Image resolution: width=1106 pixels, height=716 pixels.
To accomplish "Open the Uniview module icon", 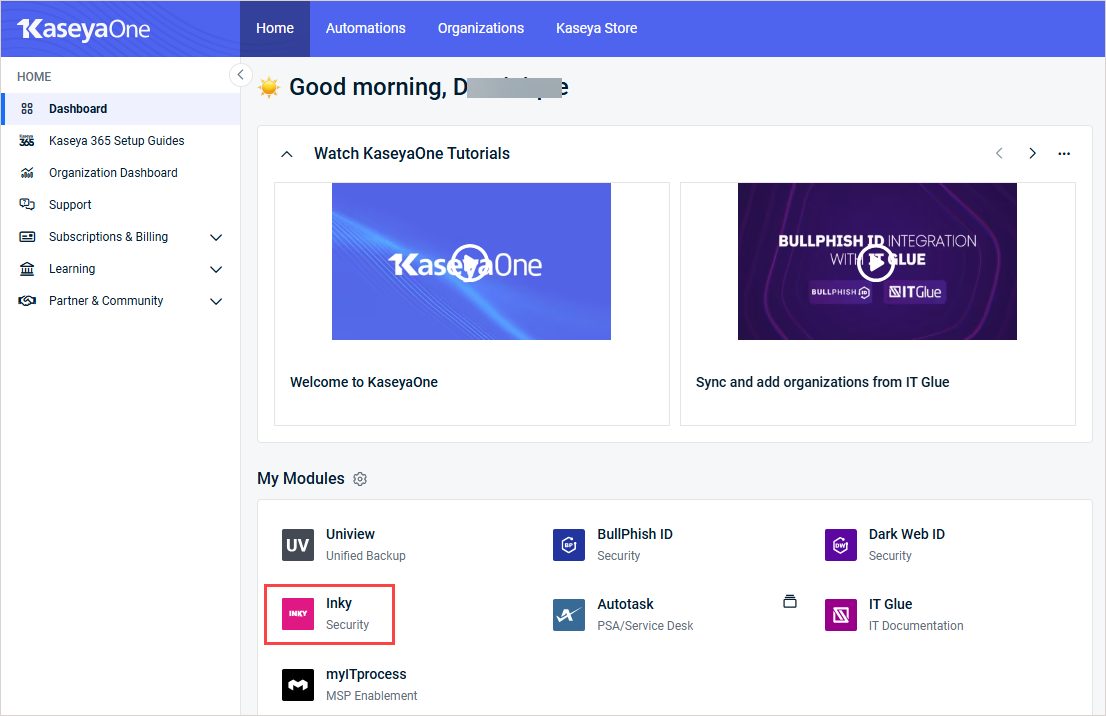I will click(298, 545).
